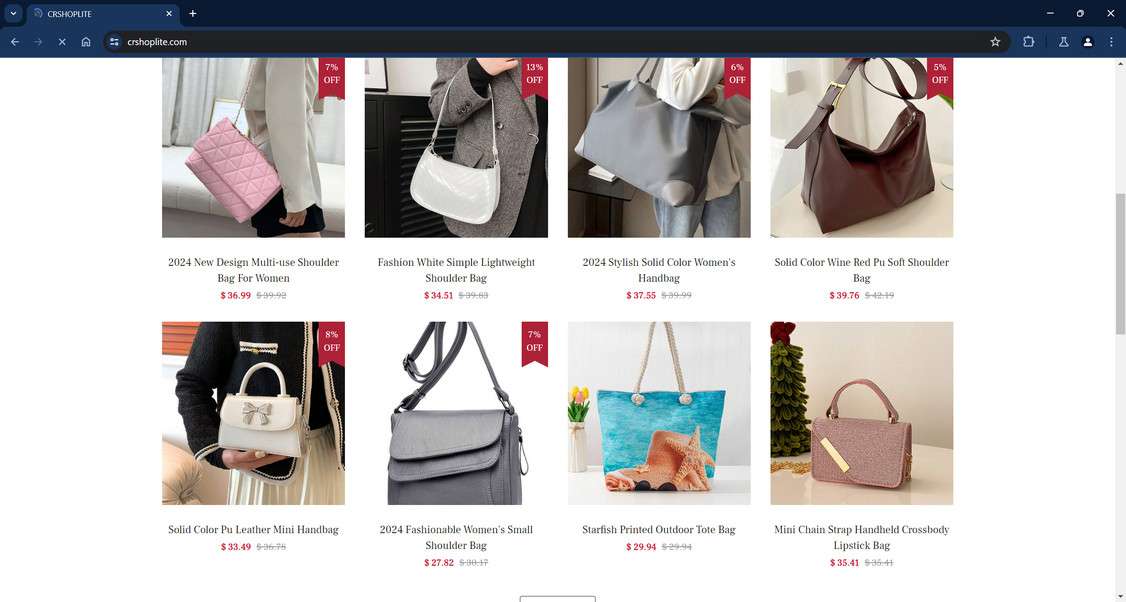
Task: Open a new tab with plus button
Action: coord(192,14)
